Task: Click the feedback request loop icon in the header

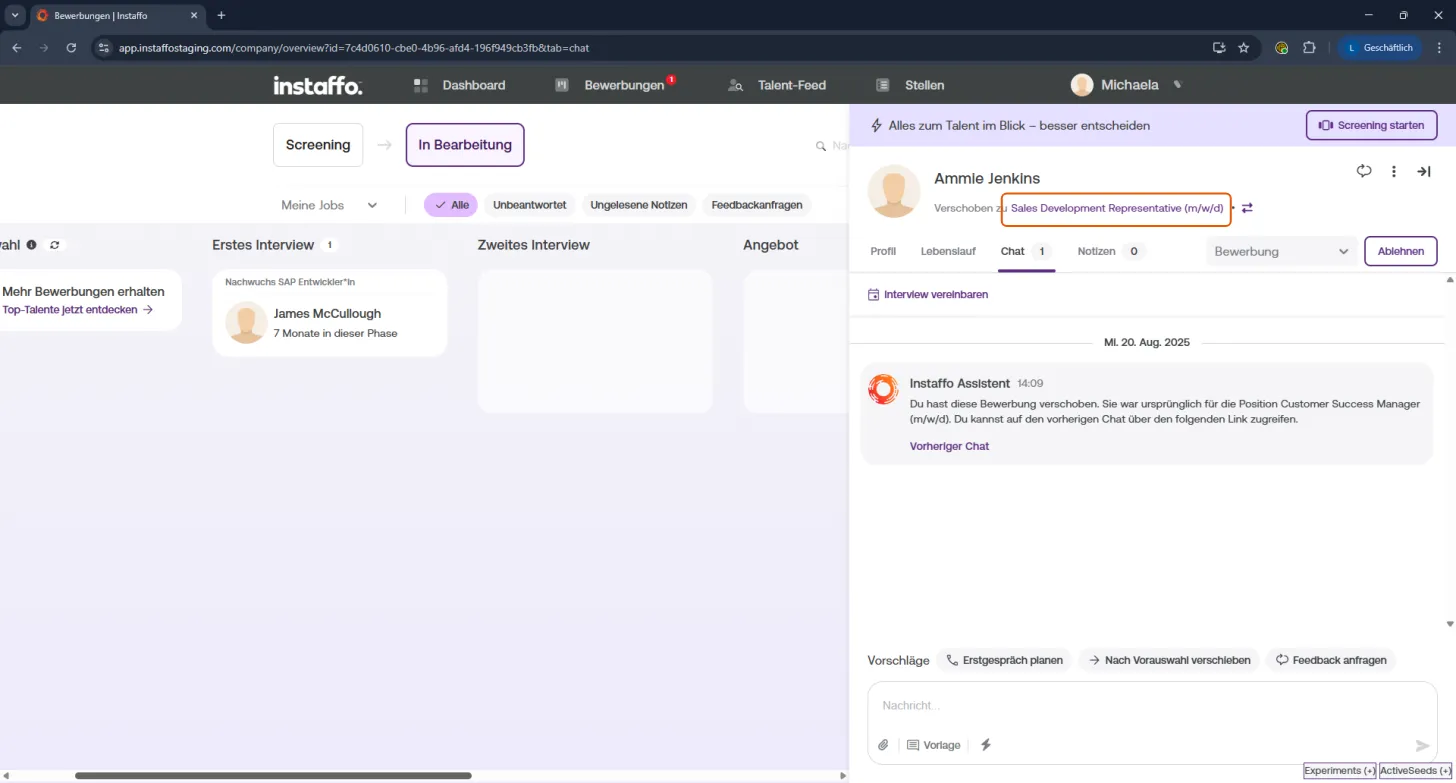Action: 1364,171
